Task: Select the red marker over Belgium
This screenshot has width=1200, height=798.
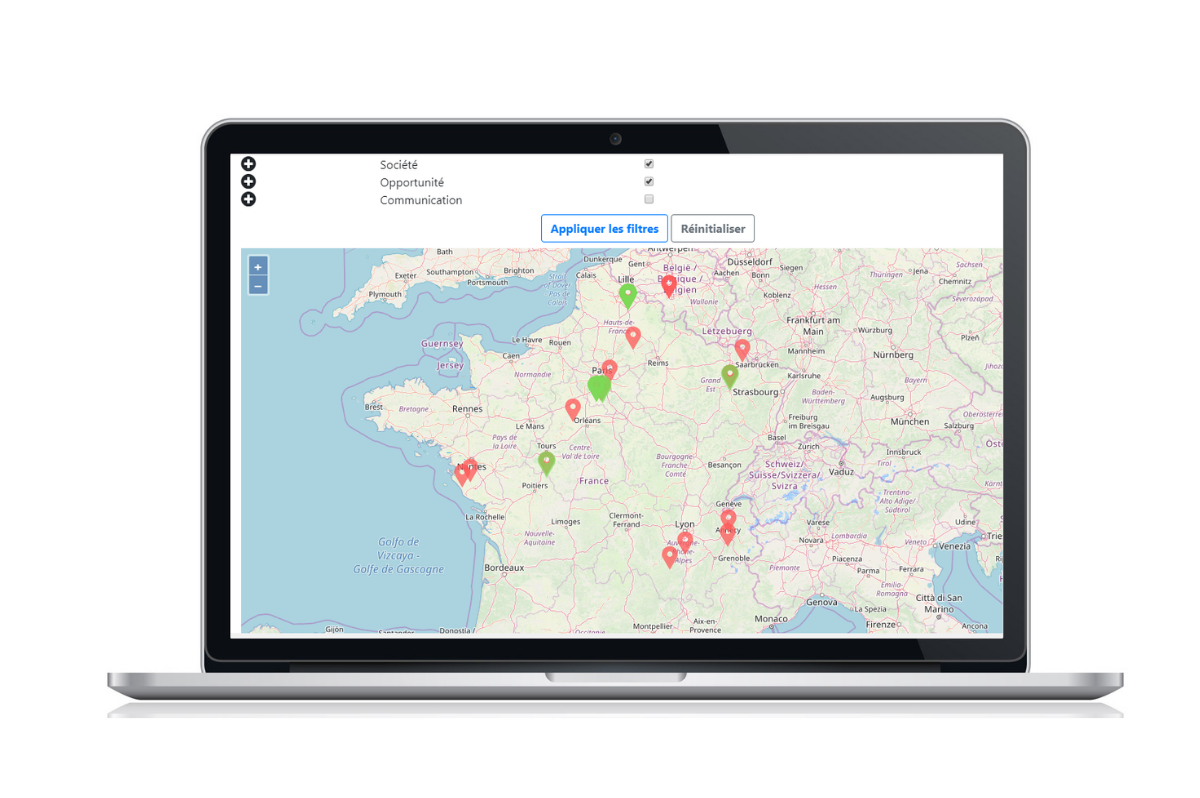Action: coord(669,286)
